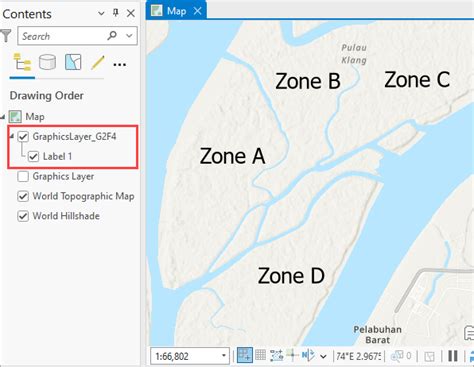Uncheck Label 1 layer visibility
This screenshot has width=474, height=367.
(x=33, y=156)
